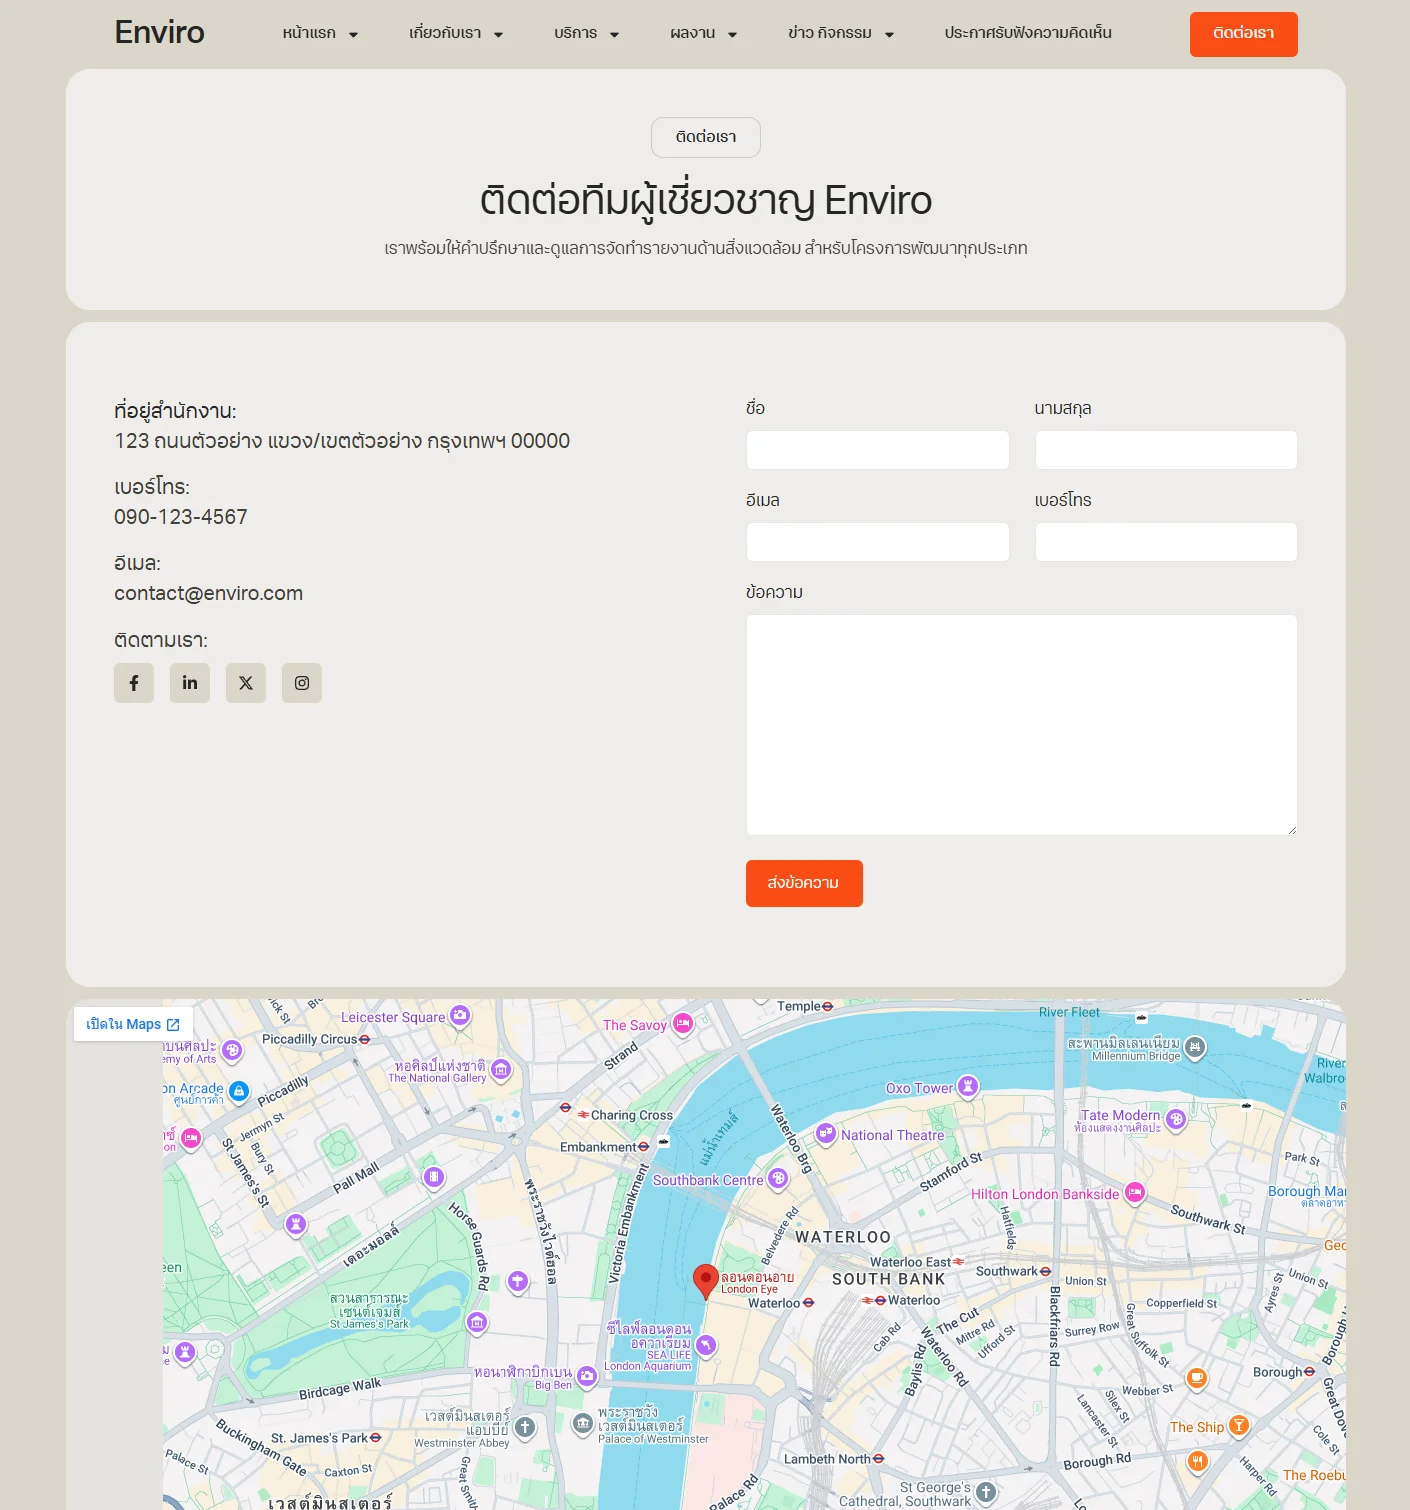1410x1510 pixels.
Task: Click The National Gallery marker icon
Action: [501, 1070]
